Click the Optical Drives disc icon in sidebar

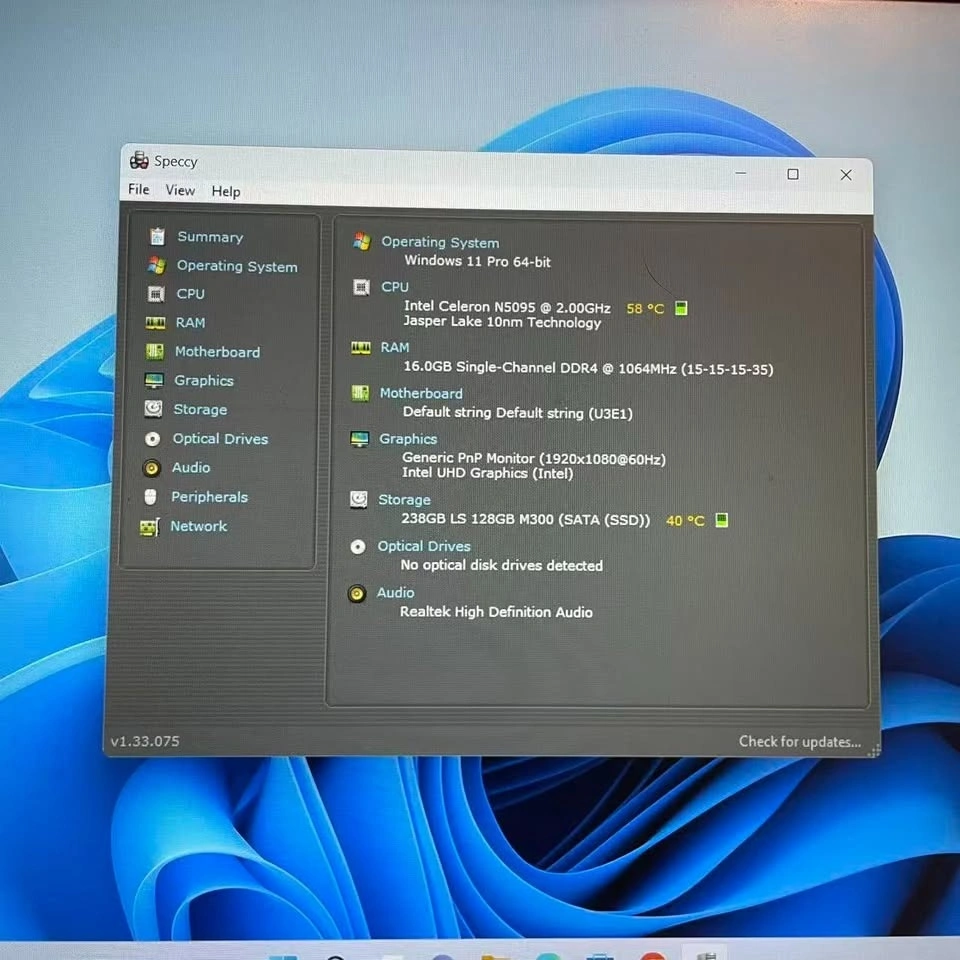152,439
